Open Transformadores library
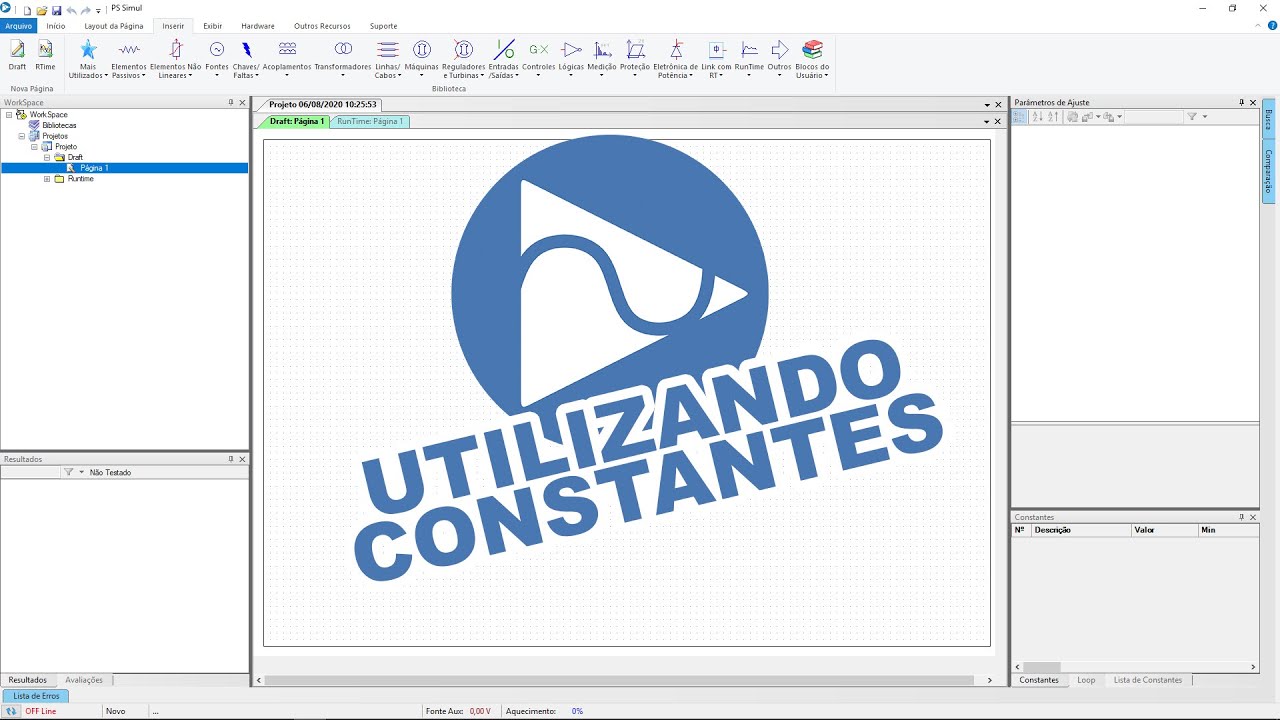This screenshot has height=720, width=1280. click(343, 59)
